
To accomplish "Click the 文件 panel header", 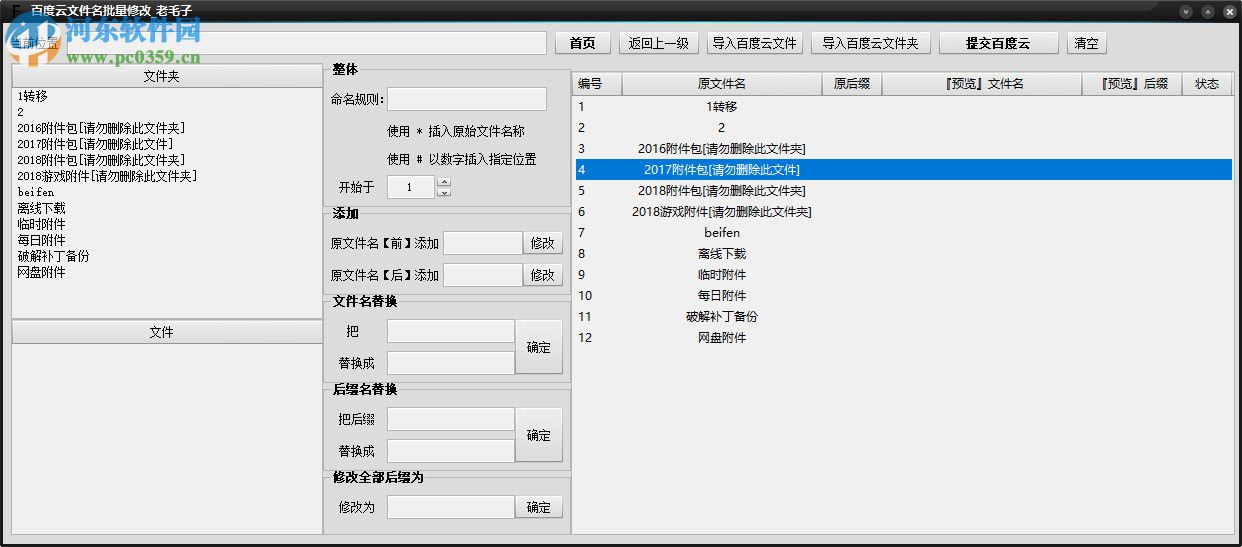I will pyautogui.click(x=167, y=332).
